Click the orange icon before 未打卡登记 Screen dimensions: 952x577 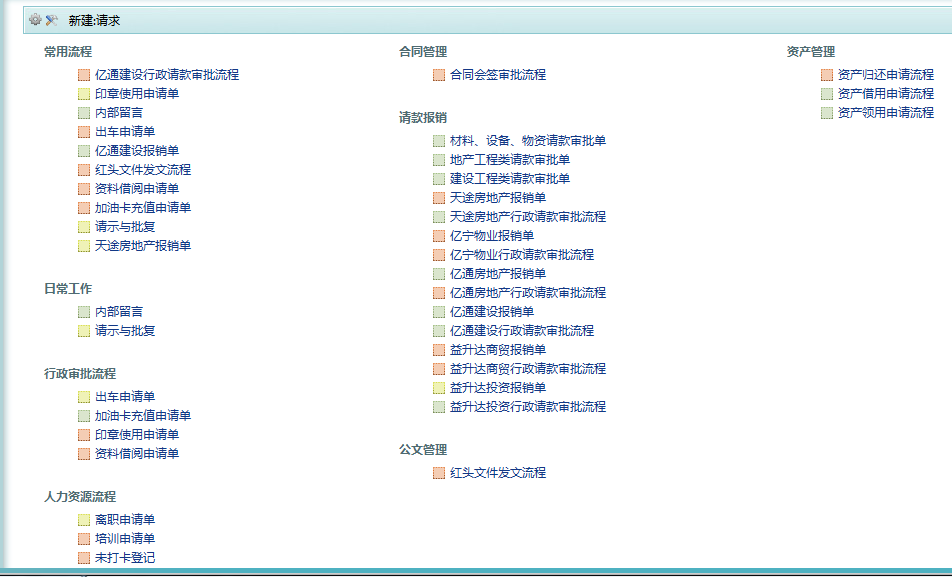click(x=84, y=558)
